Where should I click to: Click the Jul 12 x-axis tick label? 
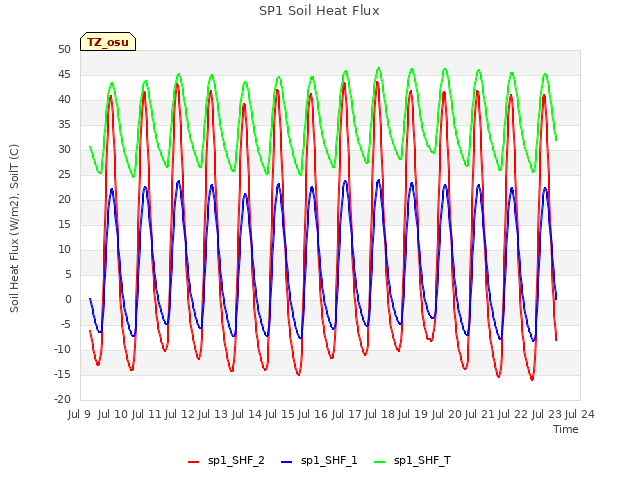click(x=179, y=414)
